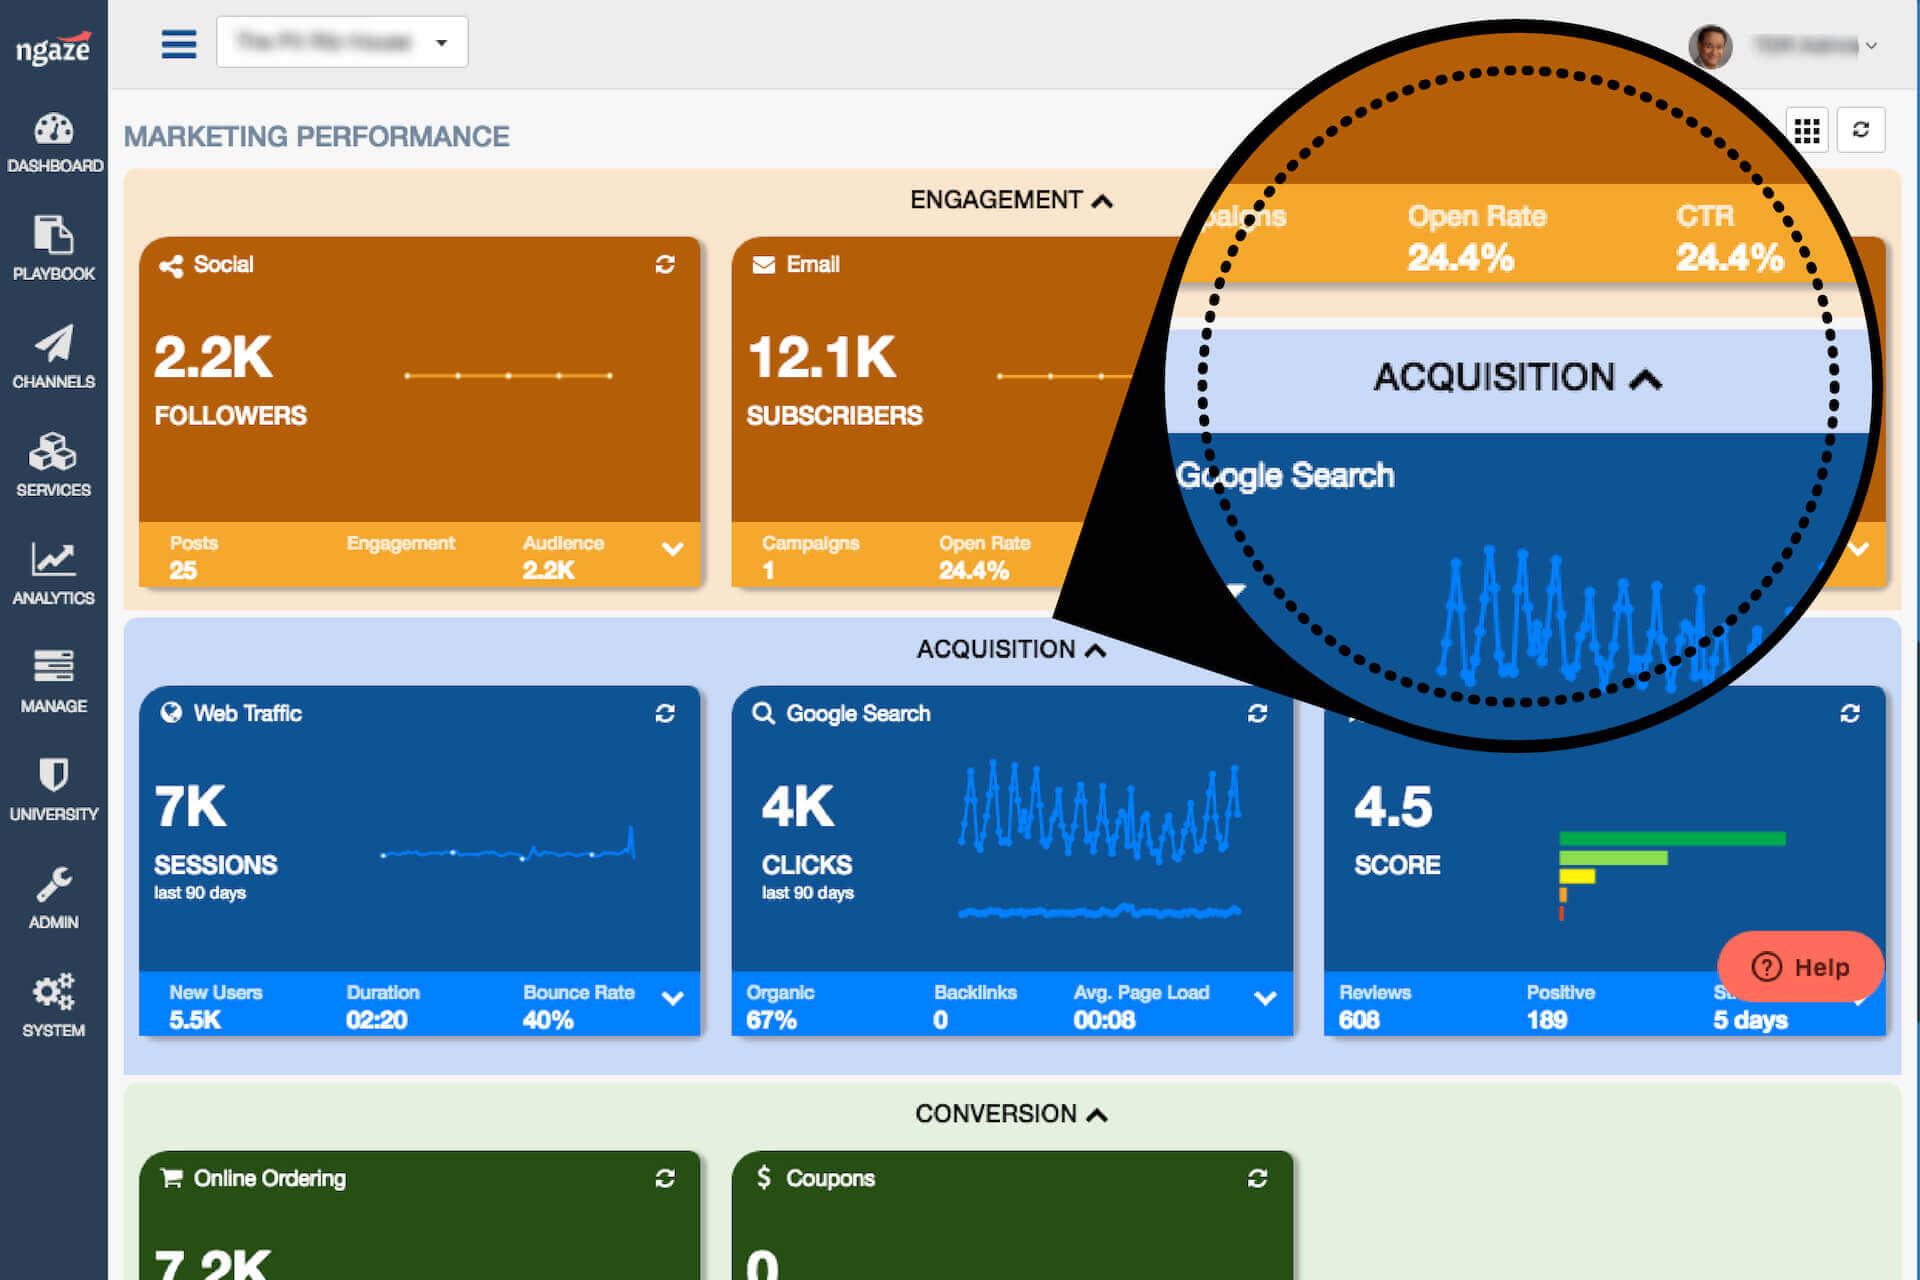The height and width of the screenshot is (1280, 1920).
Task: Click the Social share icon
Action: click(171, 265)
